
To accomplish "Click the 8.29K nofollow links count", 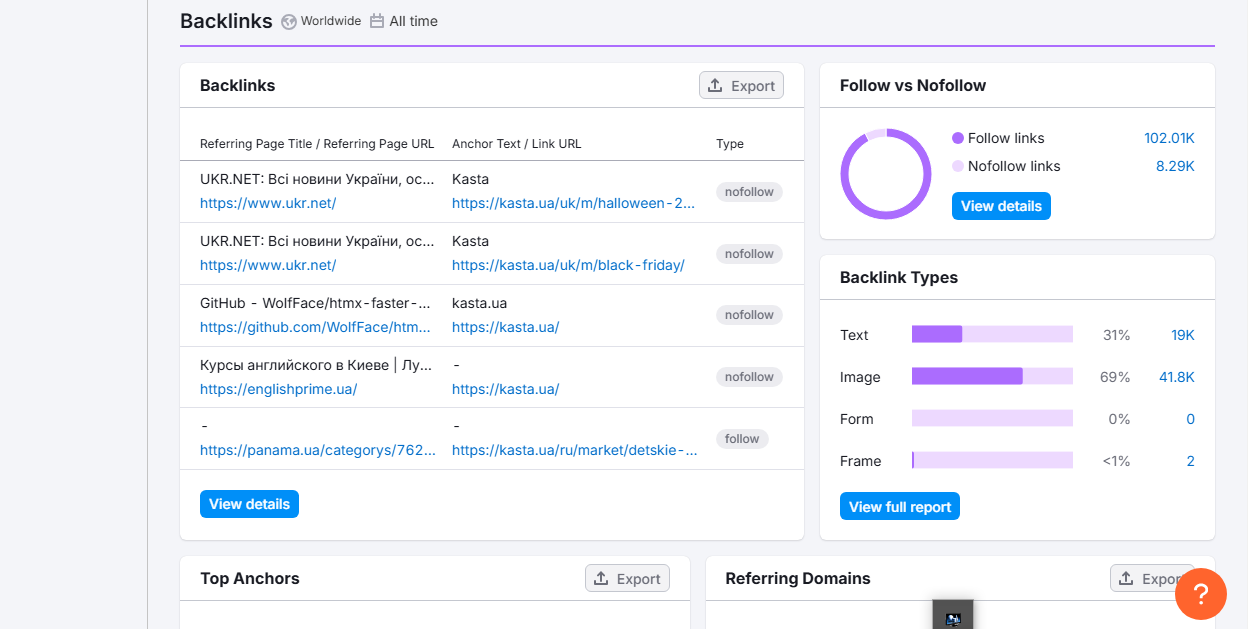I will tap(1175, 166).
